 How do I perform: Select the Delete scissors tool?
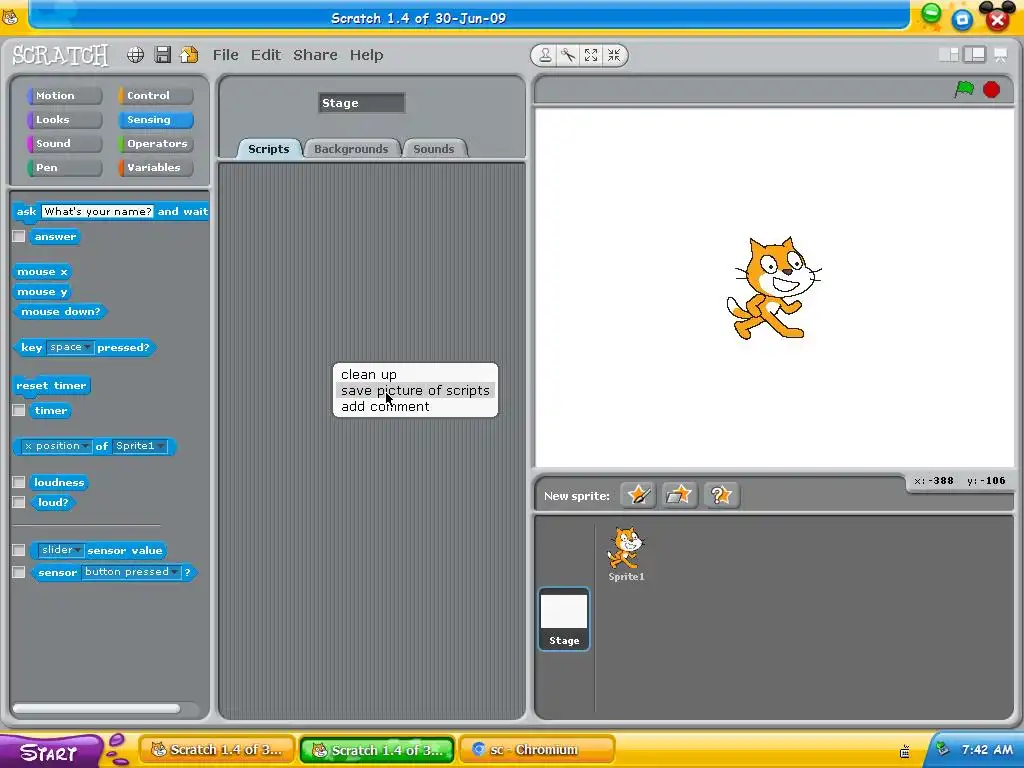pos(568,56)
